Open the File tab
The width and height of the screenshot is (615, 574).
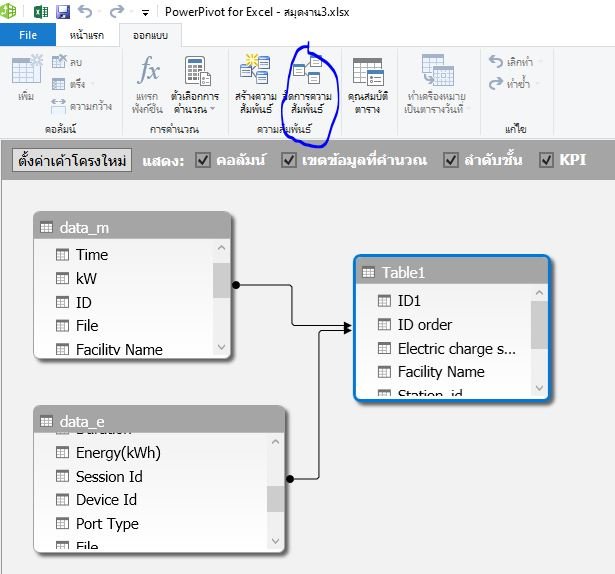pyautogui.click(x=28, y=35)
